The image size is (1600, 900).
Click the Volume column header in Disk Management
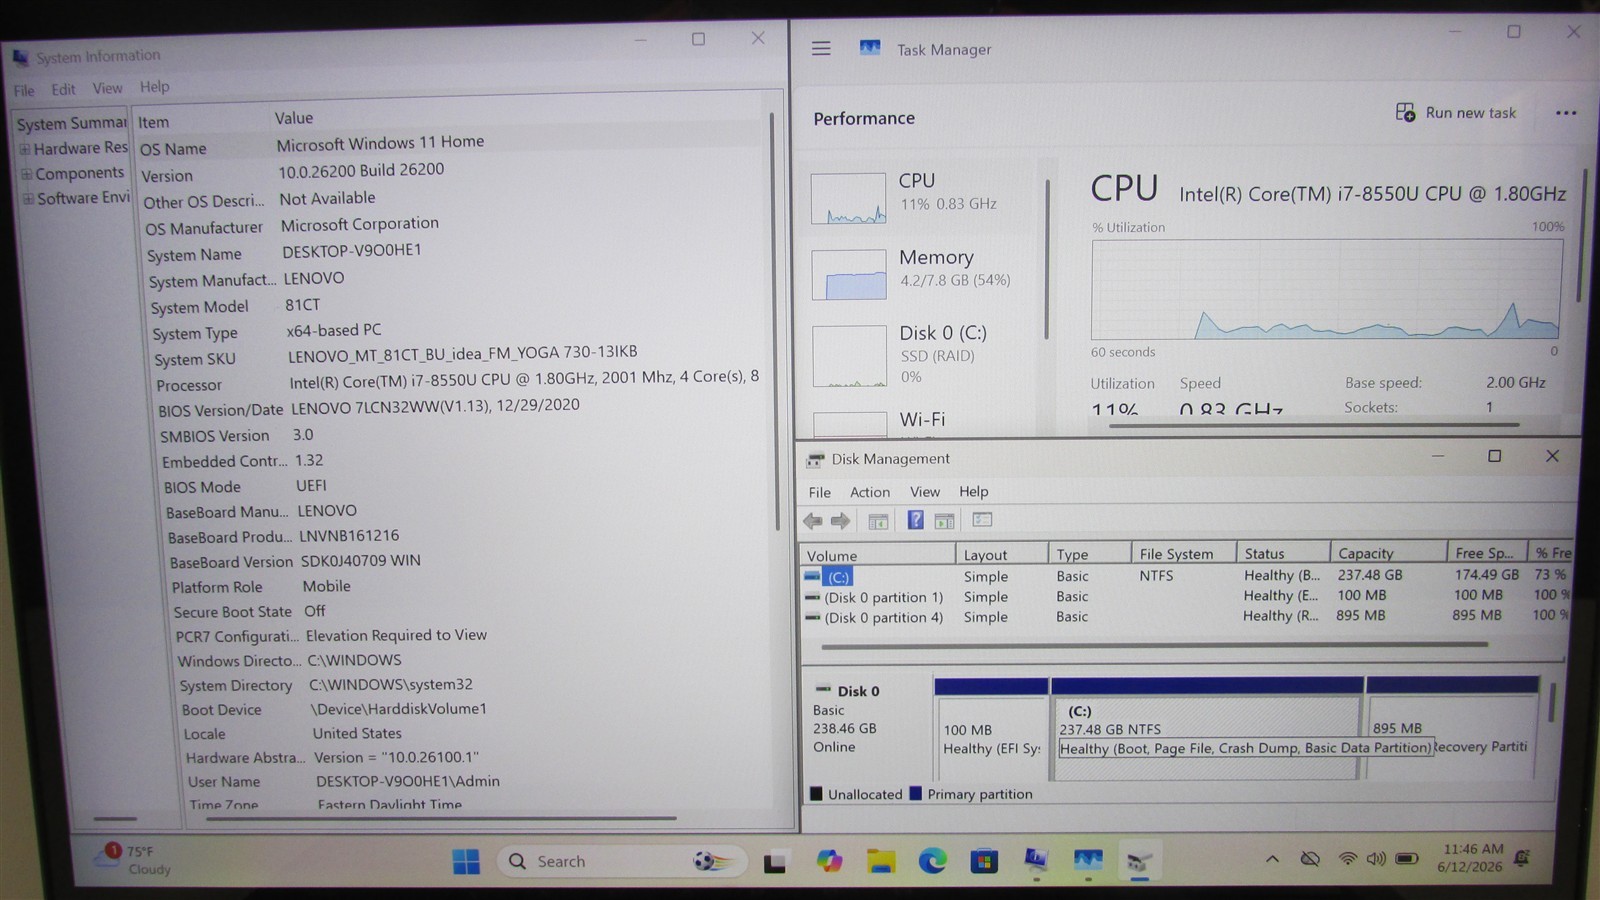(x=878, y=555)
